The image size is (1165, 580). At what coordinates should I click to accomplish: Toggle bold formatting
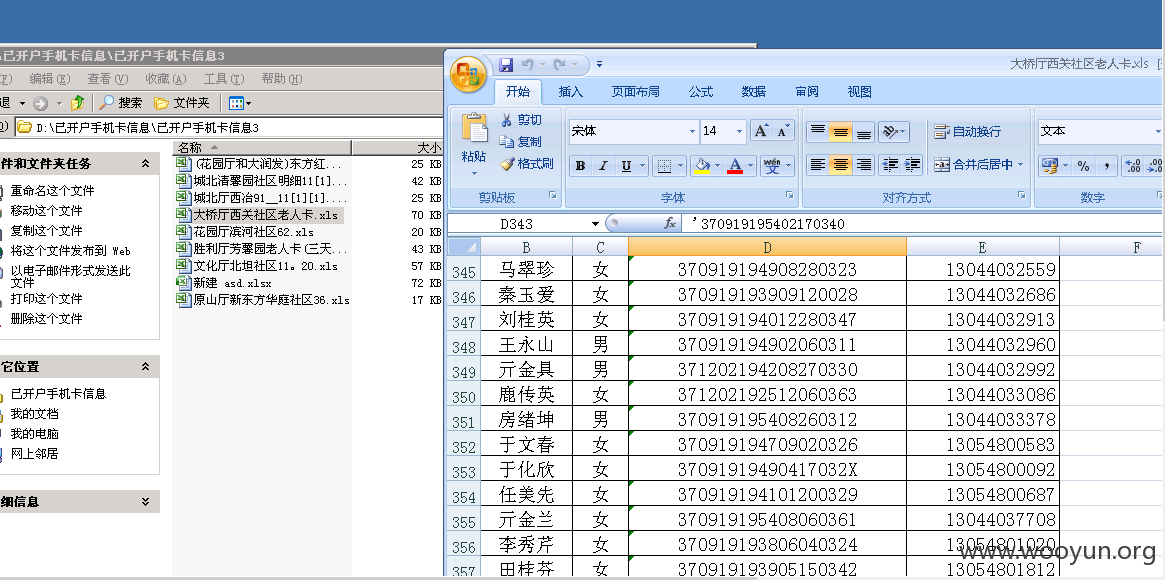pyautogui.click(x=580, y=166)
